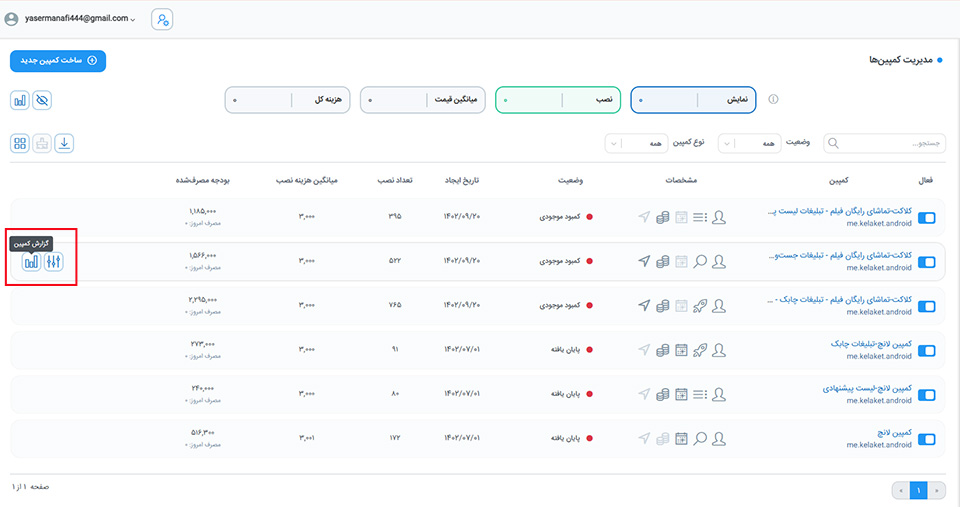Open account menu for yasermanafi444@gmail.com
This screenshot has height=507, width=960.
pos(70,19)
